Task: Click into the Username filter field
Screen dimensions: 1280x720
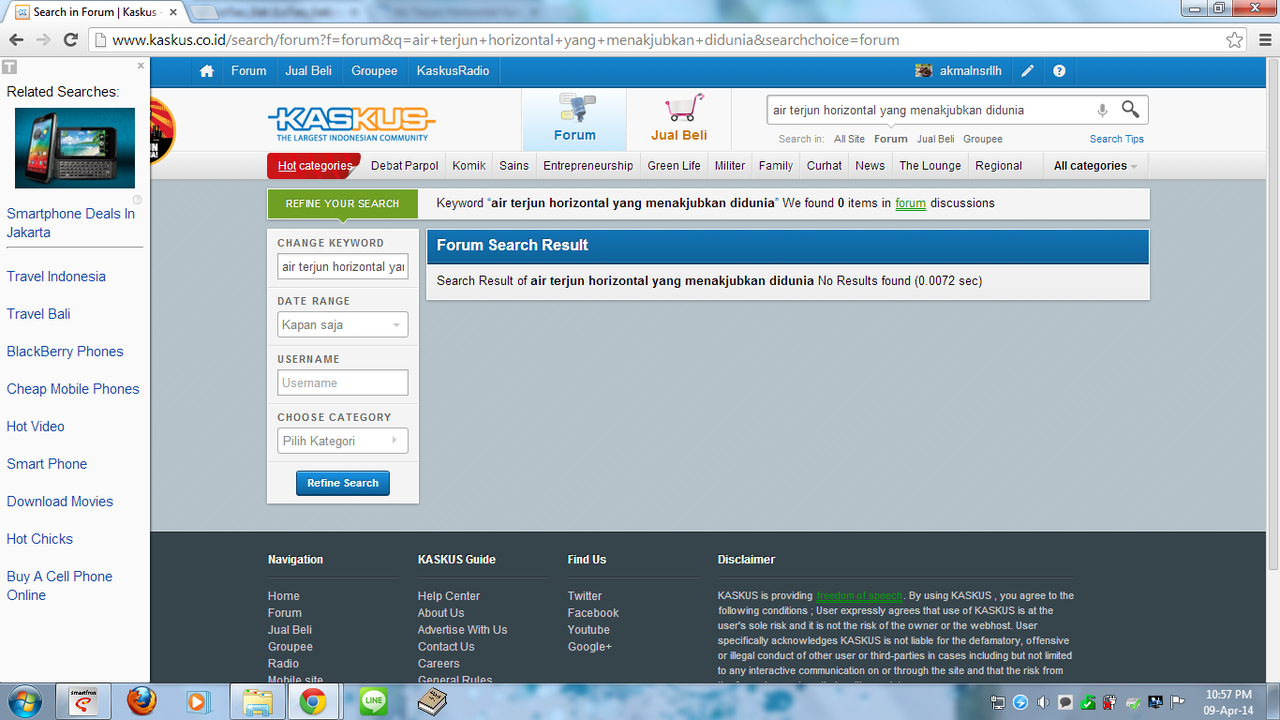Action: (343, 383)
